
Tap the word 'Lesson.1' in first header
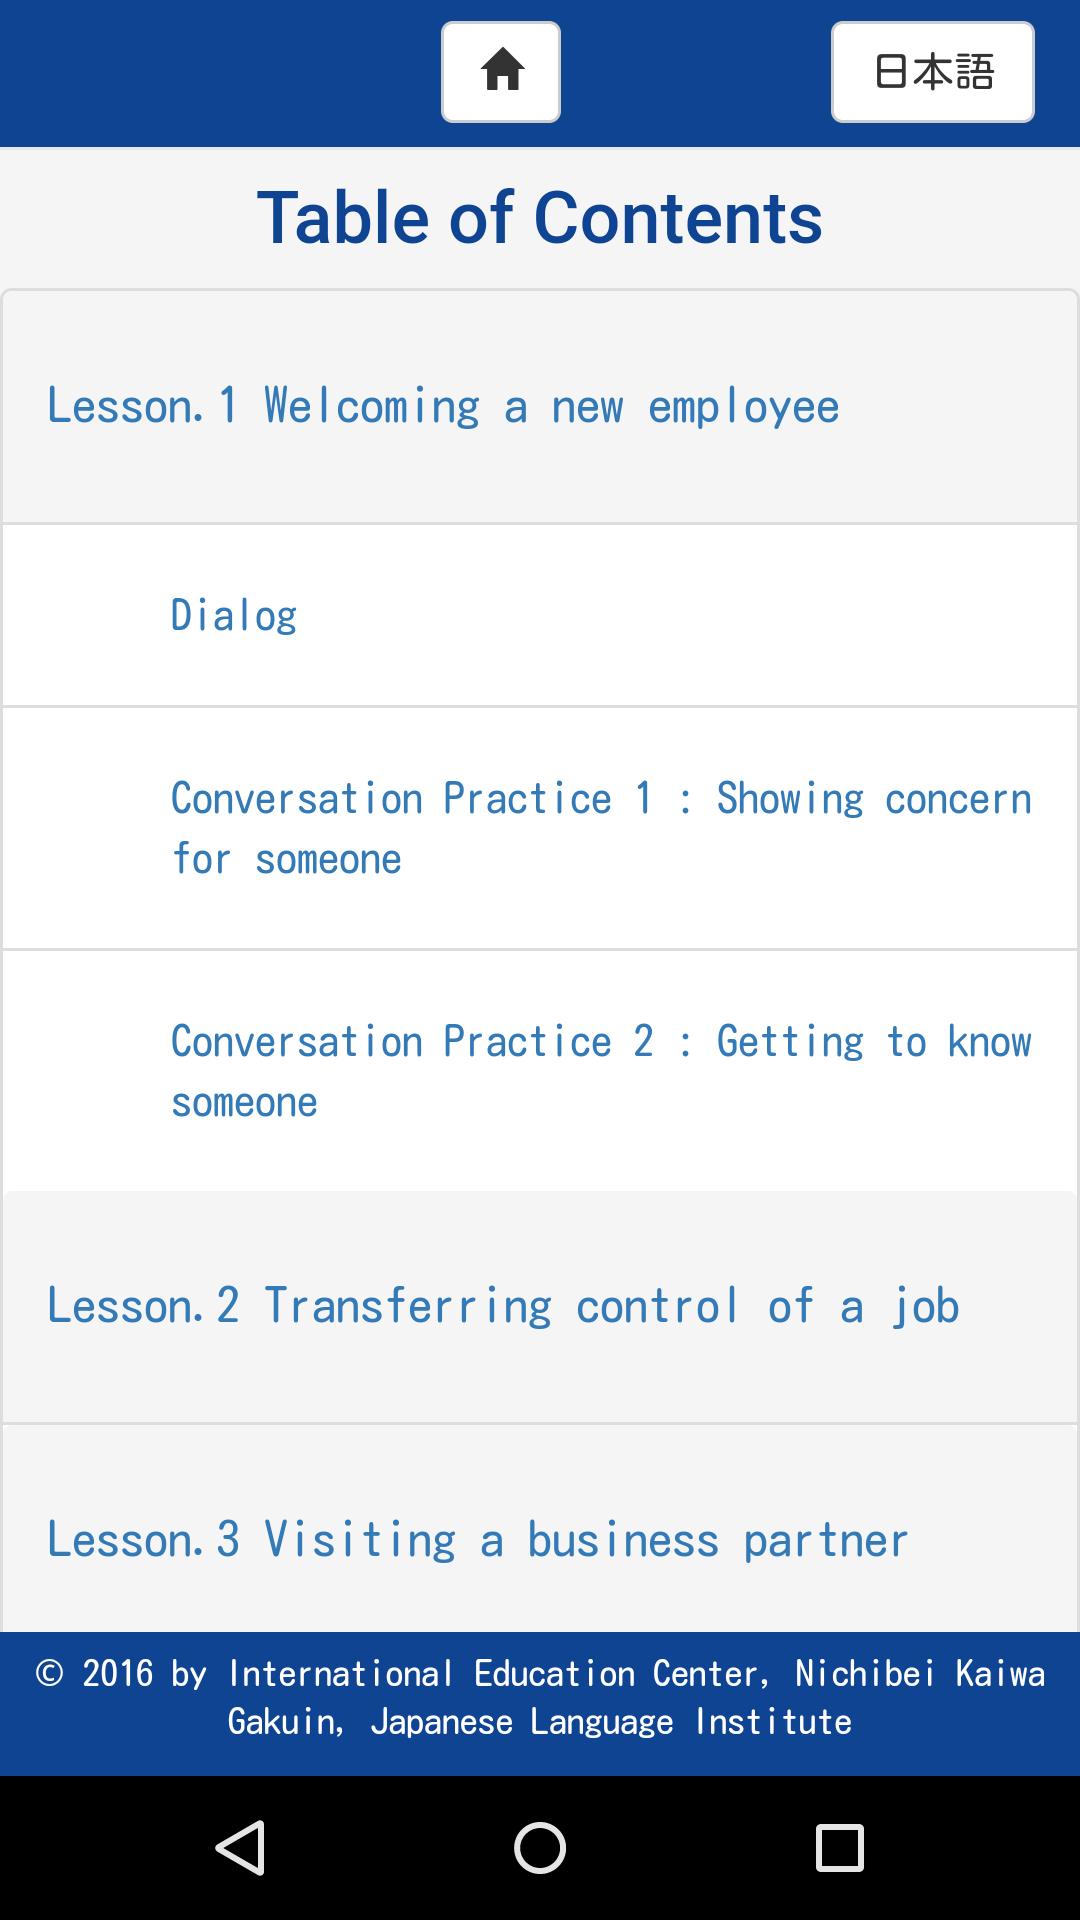(x=142, y=406)
